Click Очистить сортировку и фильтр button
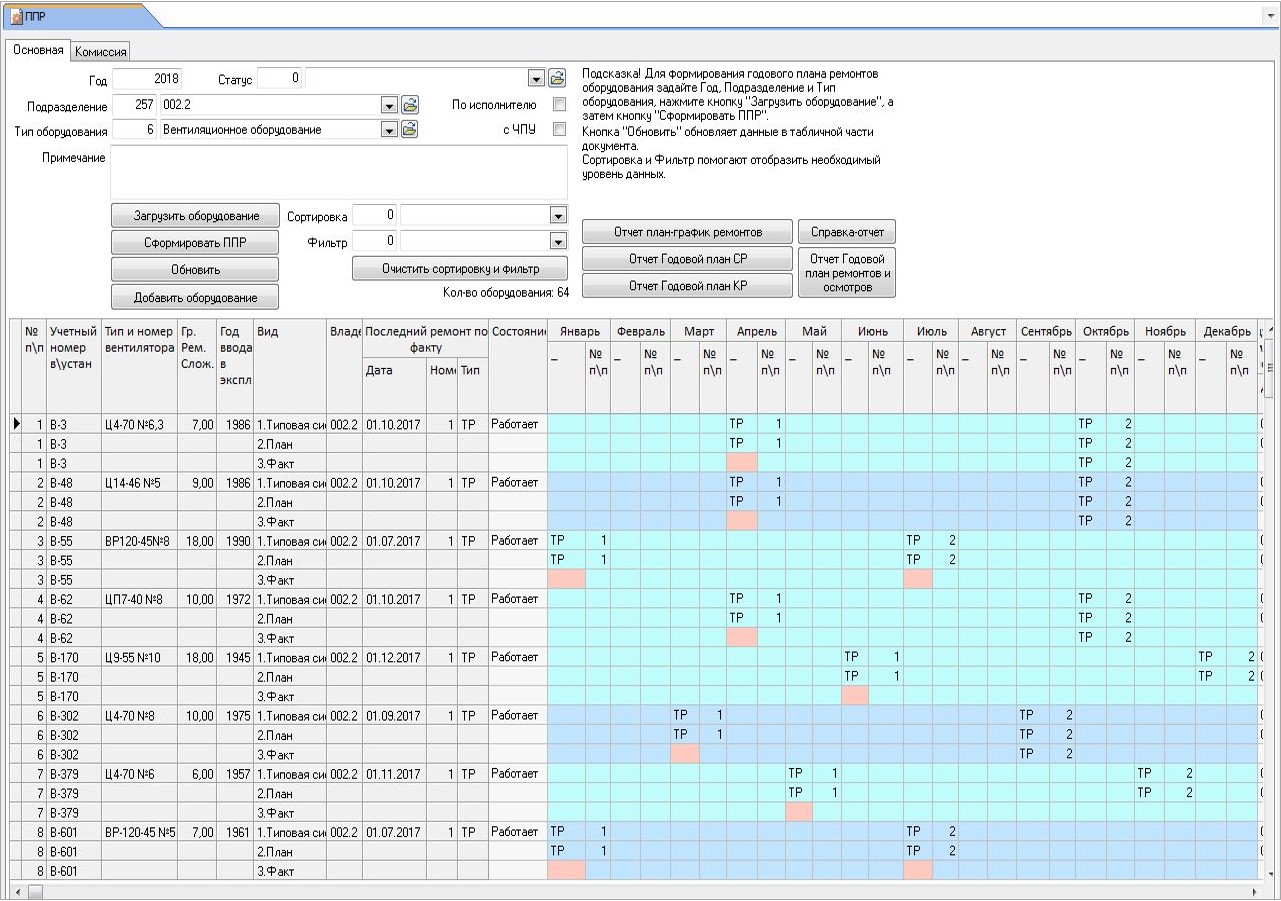Screen dimensions: 1281x901 [x=460, y=269]
